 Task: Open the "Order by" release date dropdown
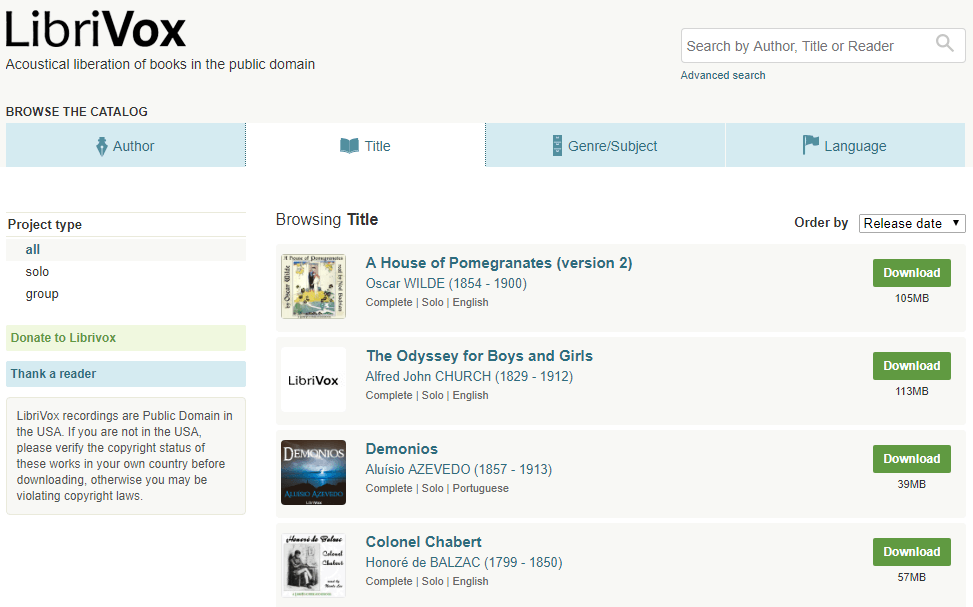(911, 223)
